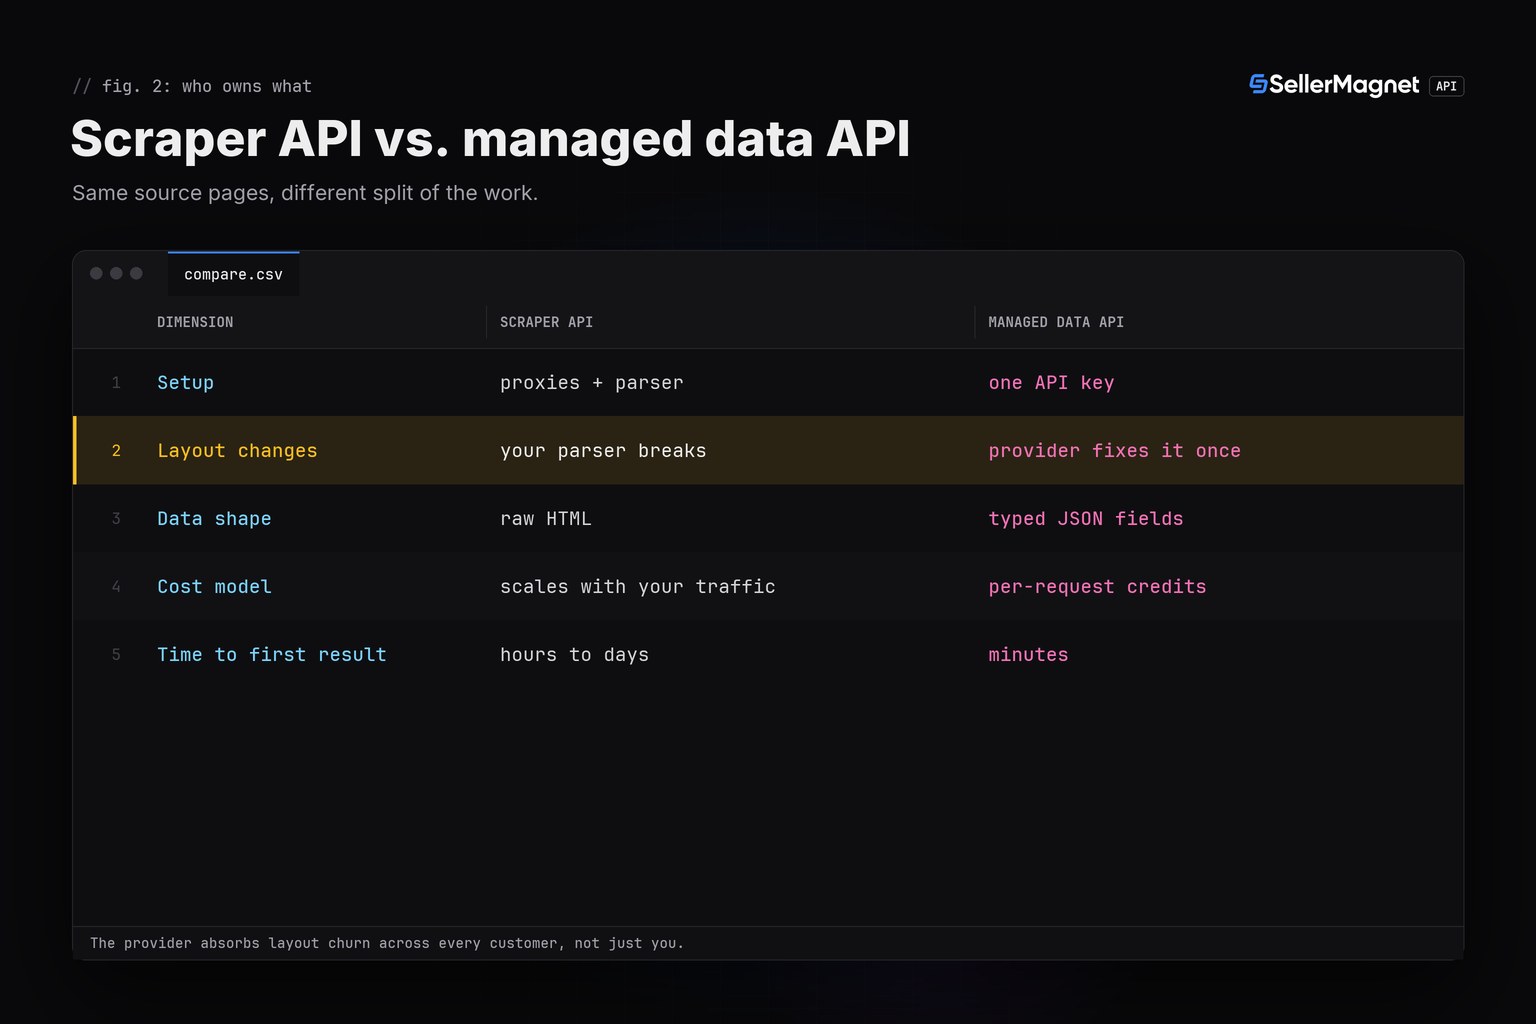Select the DIMENSION column header

tap(195, 322)
